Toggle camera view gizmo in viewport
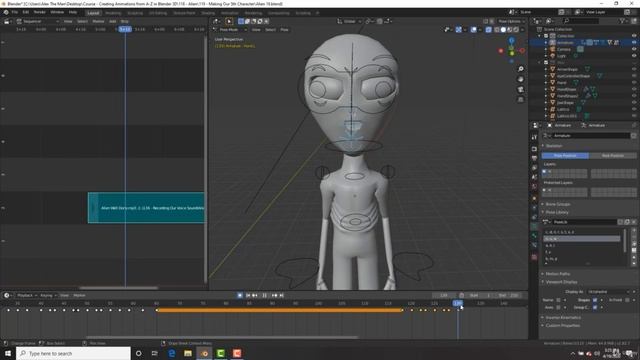The height and width of the screenshot is (360, 640). pos(520,89)
